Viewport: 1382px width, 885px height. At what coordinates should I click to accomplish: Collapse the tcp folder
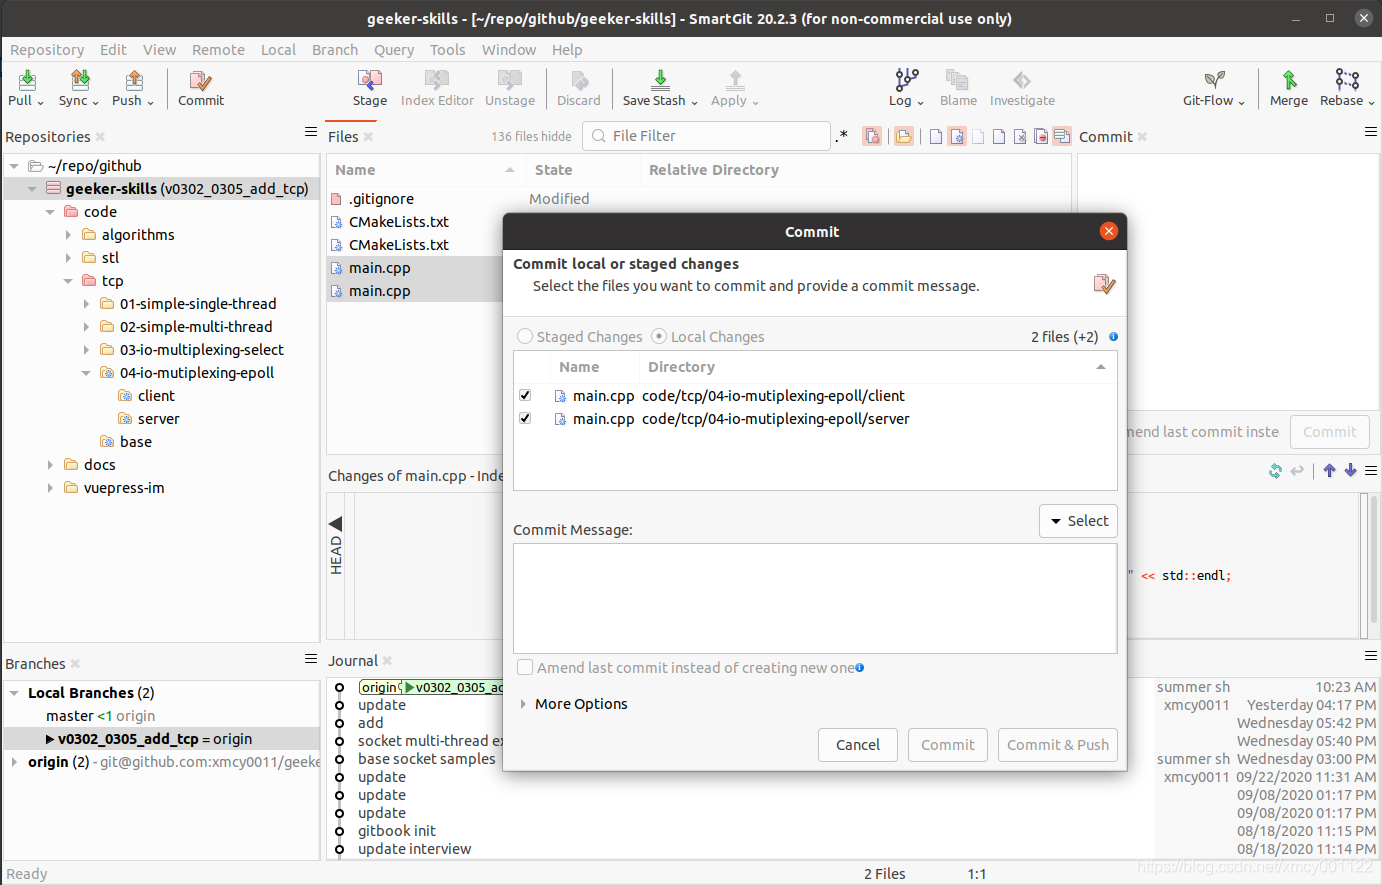tap(68, 281)
